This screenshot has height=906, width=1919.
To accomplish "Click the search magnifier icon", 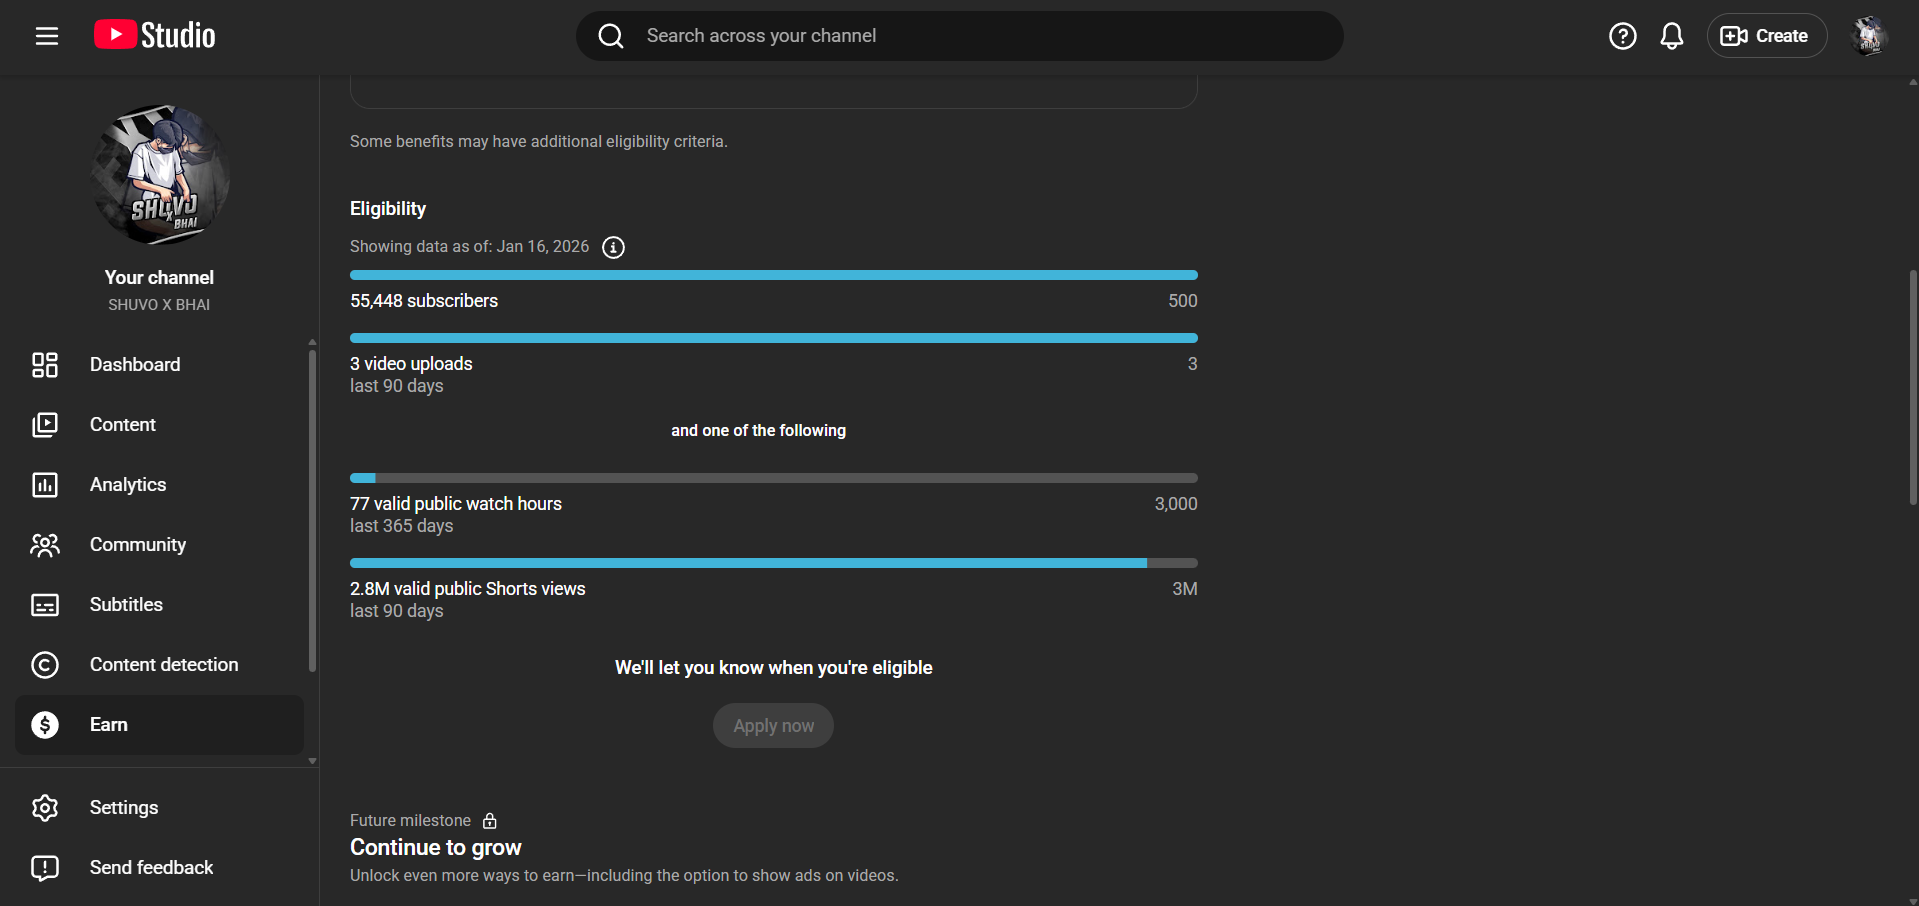I will point(611,36).
